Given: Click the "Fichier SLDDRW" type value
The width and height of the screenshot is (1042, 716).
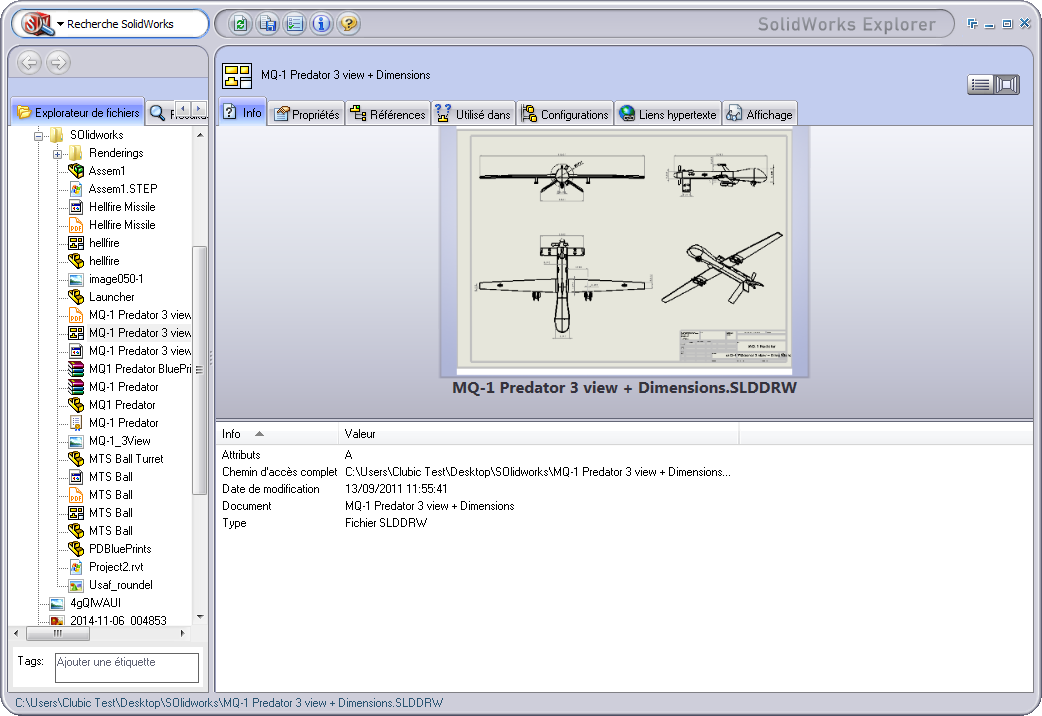Looking at the screenshot, I should pos(386,523).
